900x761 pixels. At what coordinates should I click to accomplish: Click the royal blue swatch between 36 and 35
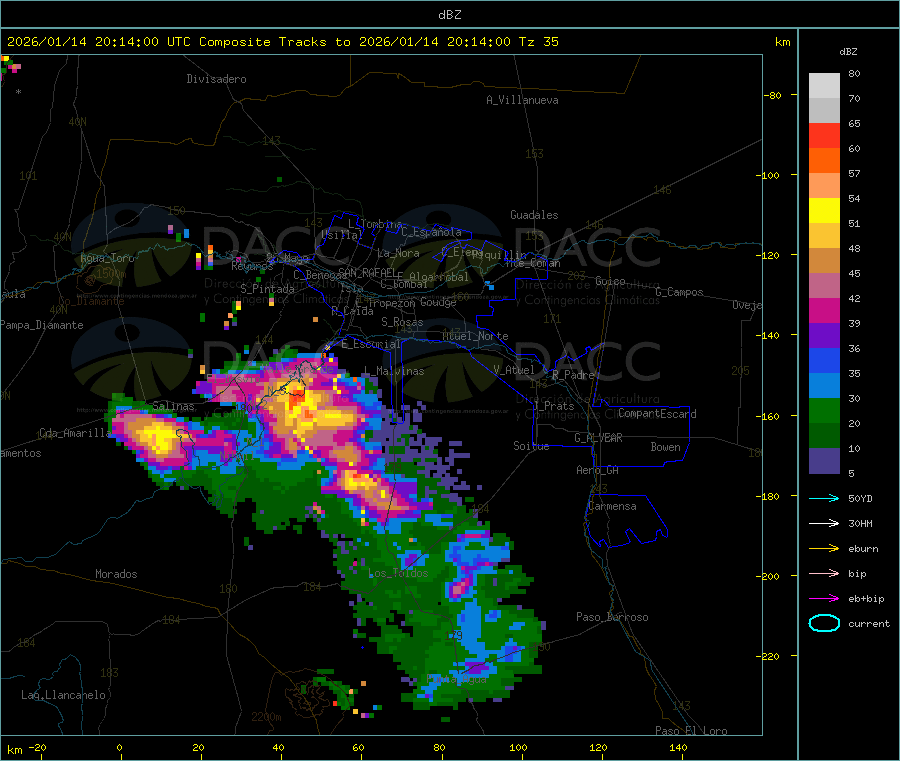point(824,360)
